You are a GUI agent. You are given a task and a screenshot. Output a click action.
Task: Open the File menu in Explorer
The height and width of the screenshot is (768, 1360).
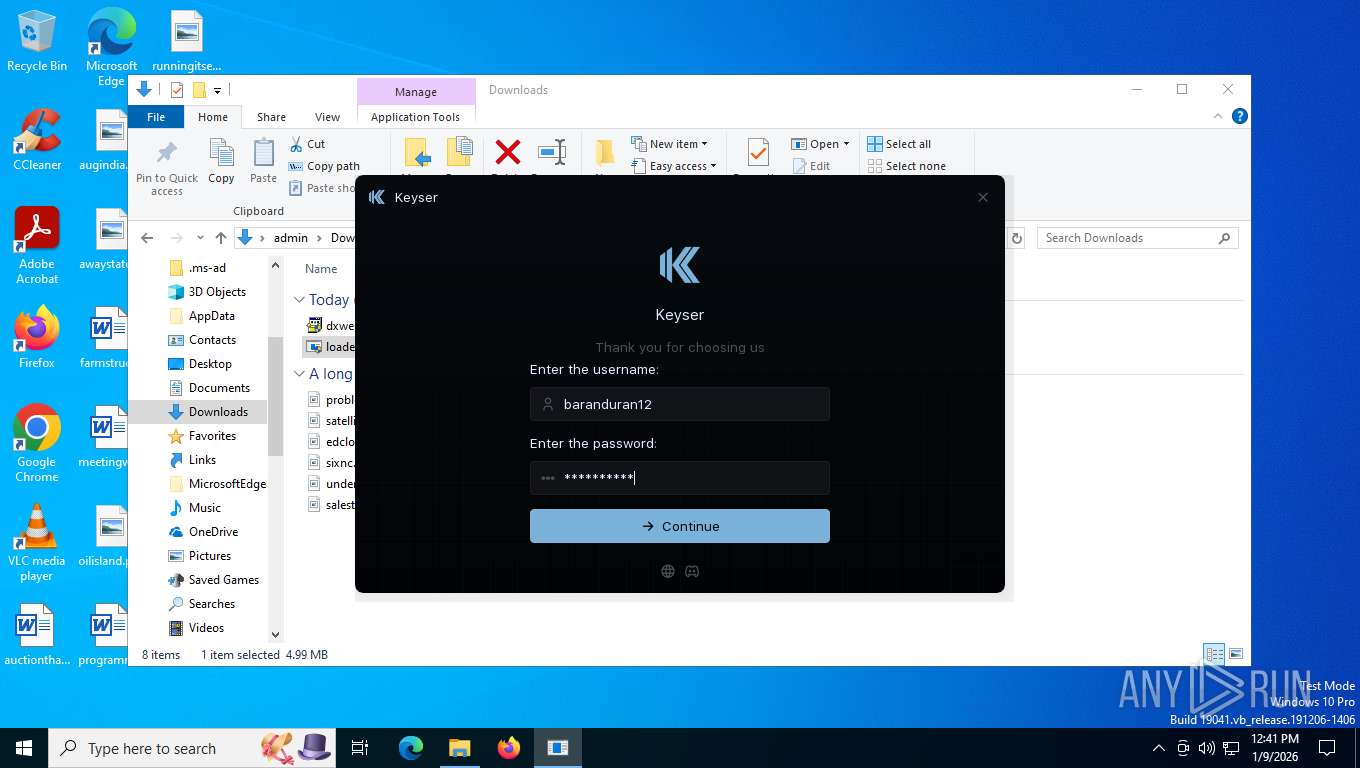156,117
